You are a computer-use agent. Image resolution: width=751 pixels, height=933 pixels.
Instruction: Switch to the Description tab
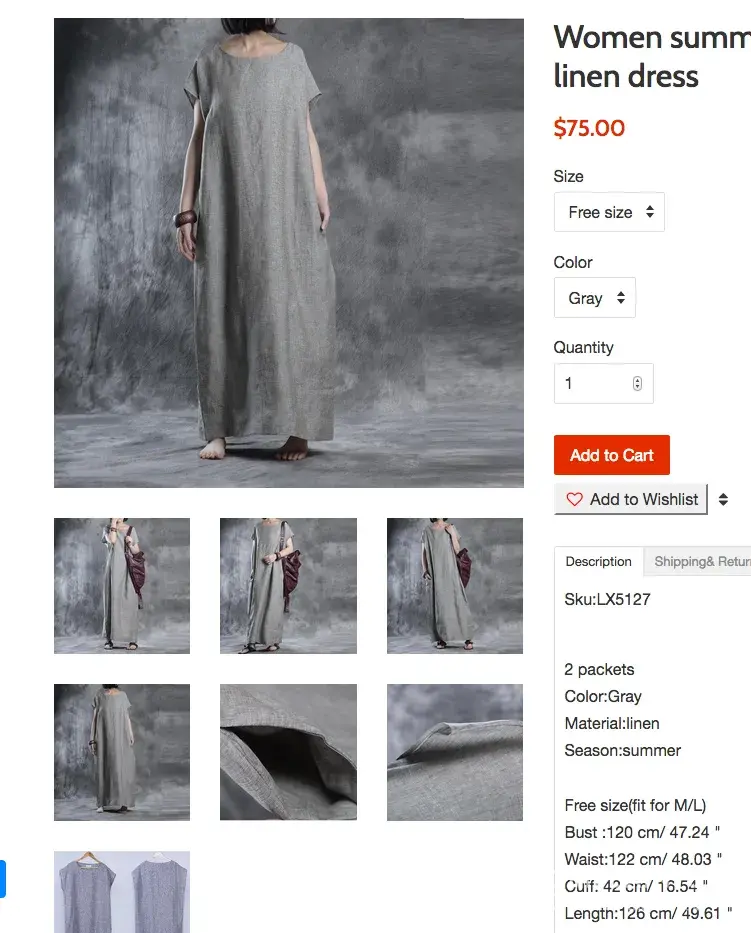pos(599,561)
